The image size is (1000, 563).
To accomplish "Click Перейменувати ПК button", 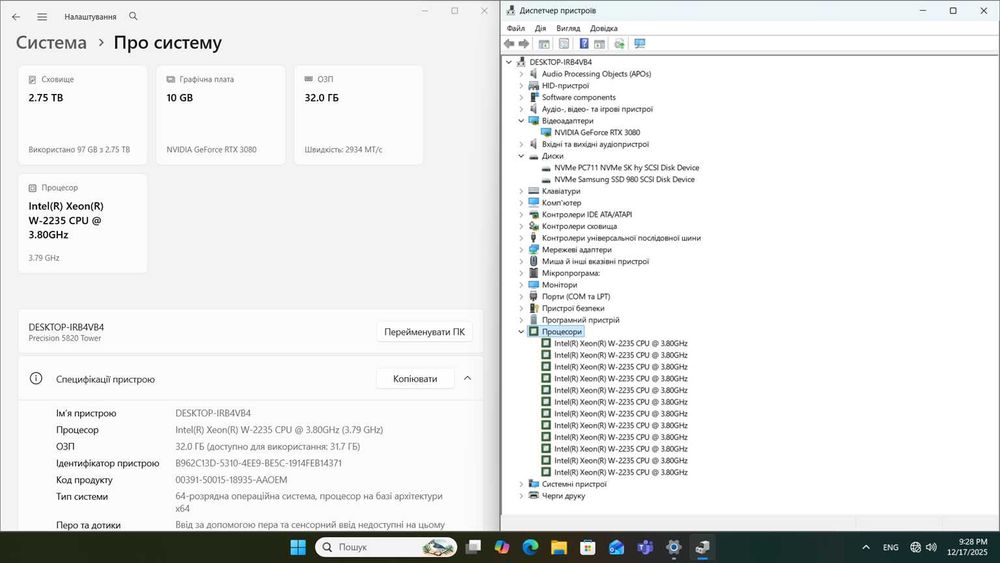I will tap(424, 332).
